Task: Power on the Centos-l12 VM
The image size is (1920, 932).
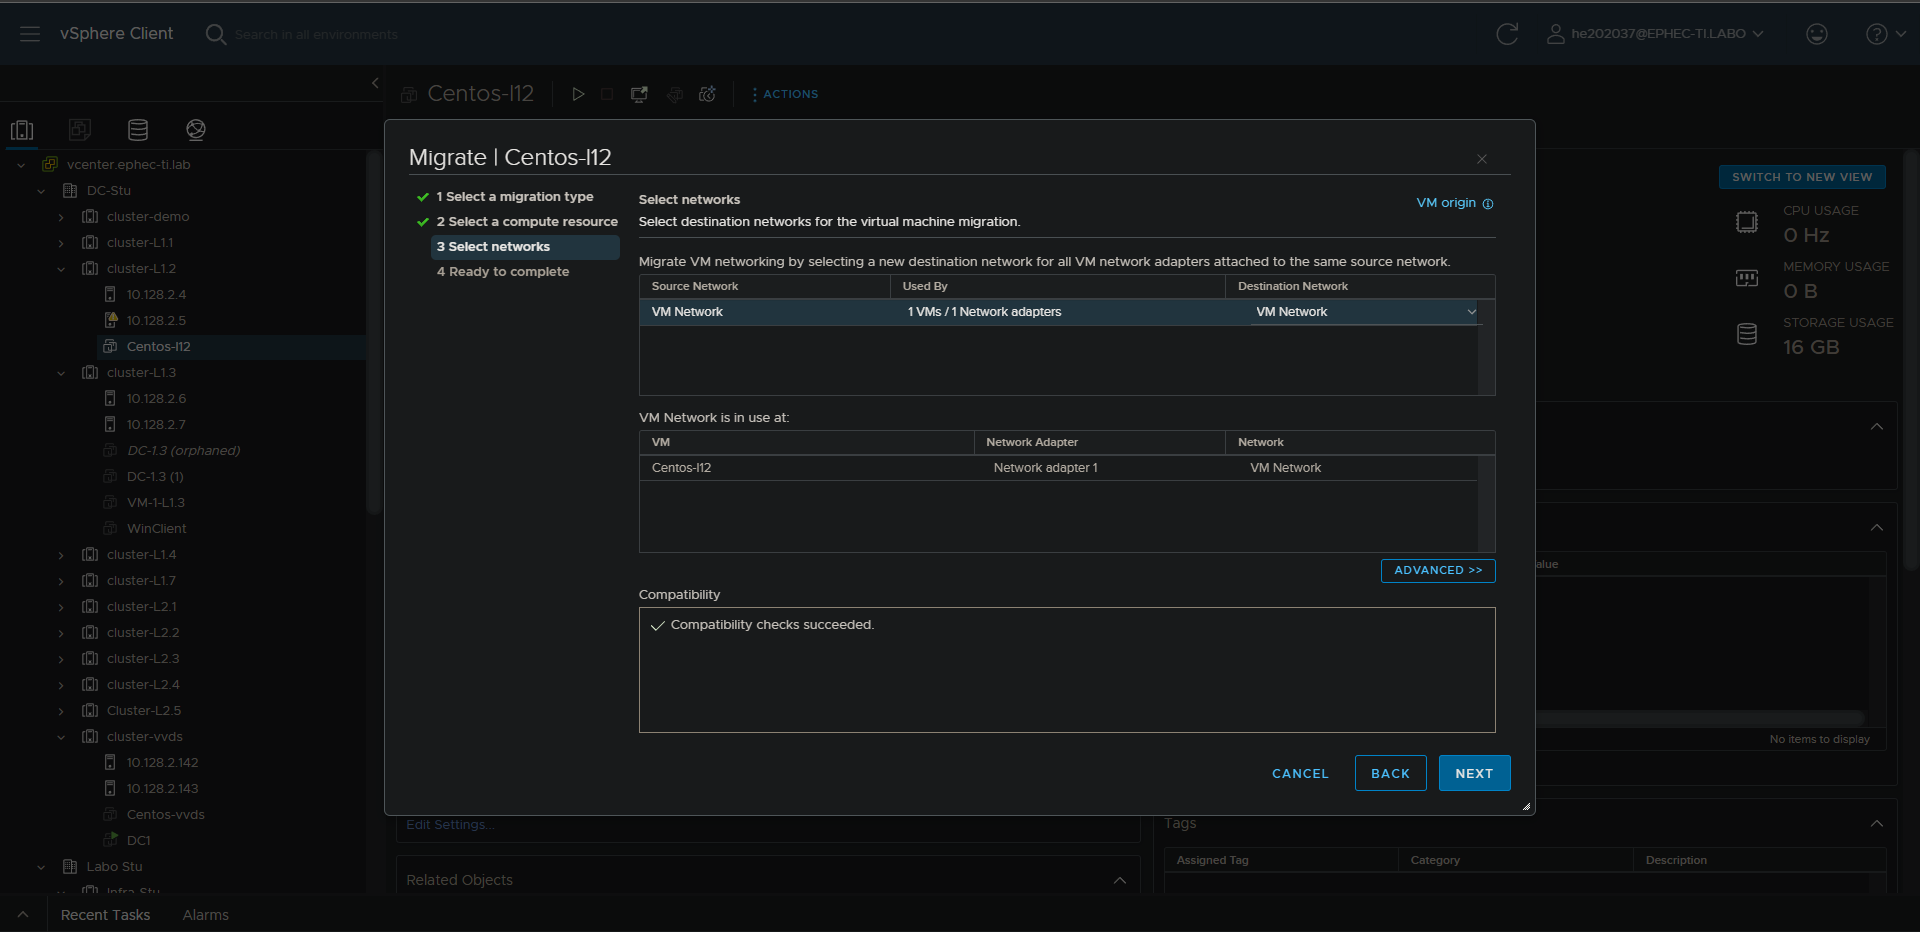Action: [x=578, y=94]
